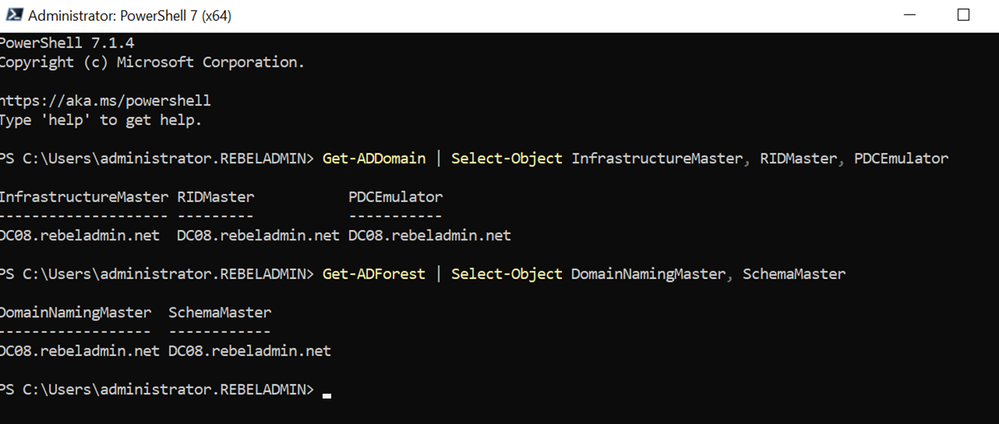This screenshot has width=999, height=424.
Task: Click the 'PowerShell 7.1.4' version line
Action: point(67,43)
